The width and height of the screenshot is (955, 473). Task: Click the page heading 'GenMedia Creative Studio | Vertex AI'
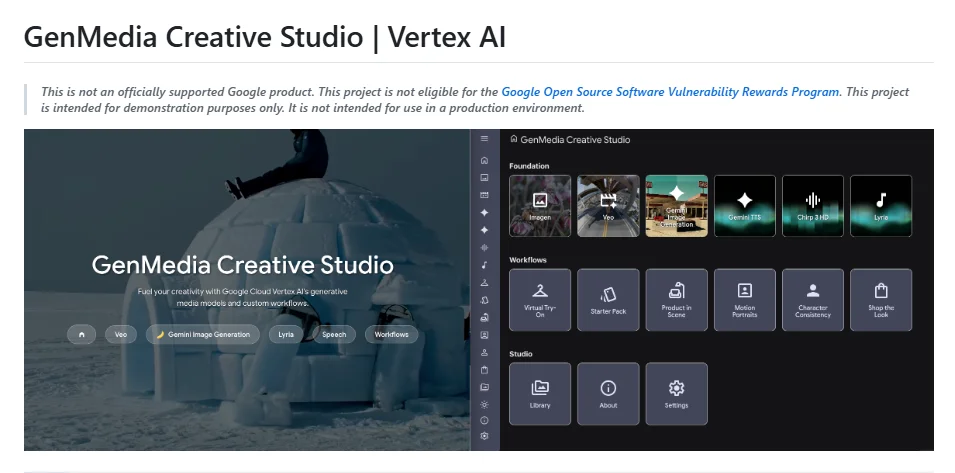[x=265, y=37]
